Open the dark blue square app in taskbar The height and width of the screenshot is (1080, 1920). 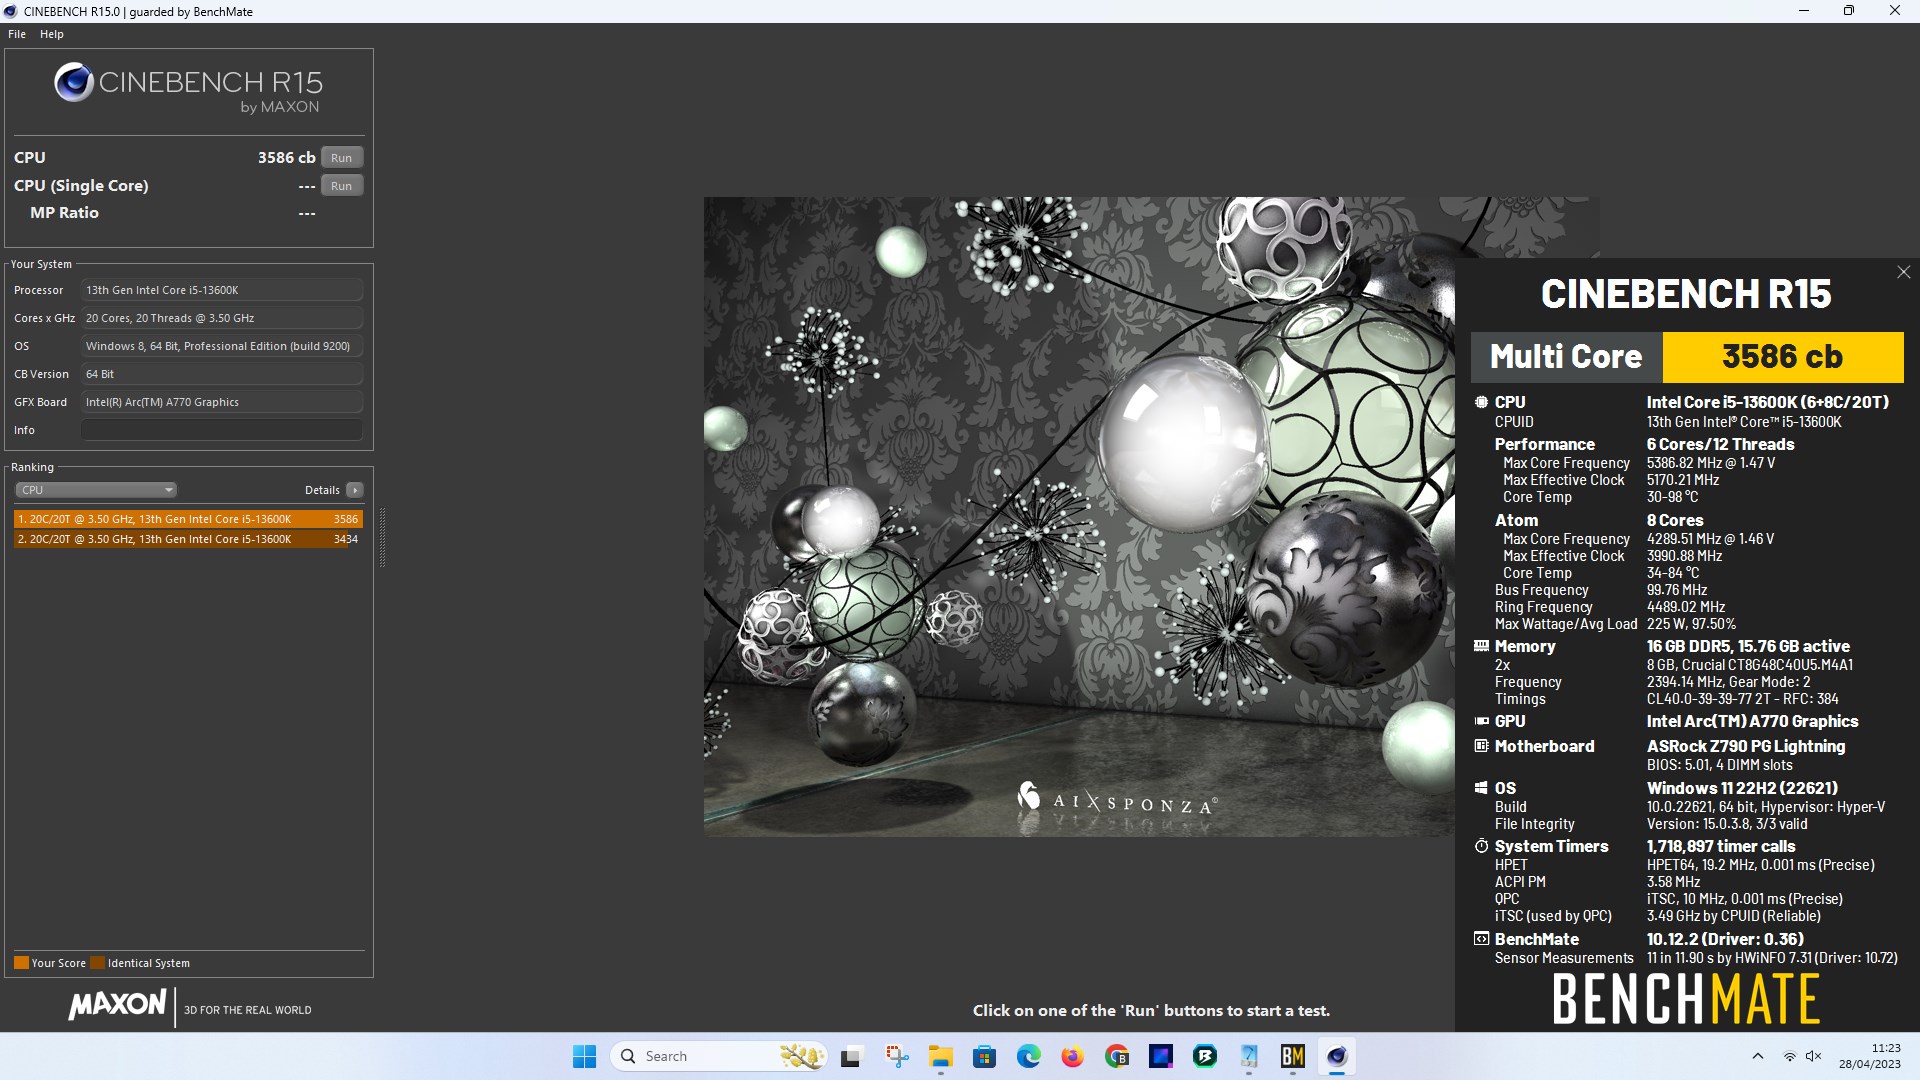point(1161,1056)
